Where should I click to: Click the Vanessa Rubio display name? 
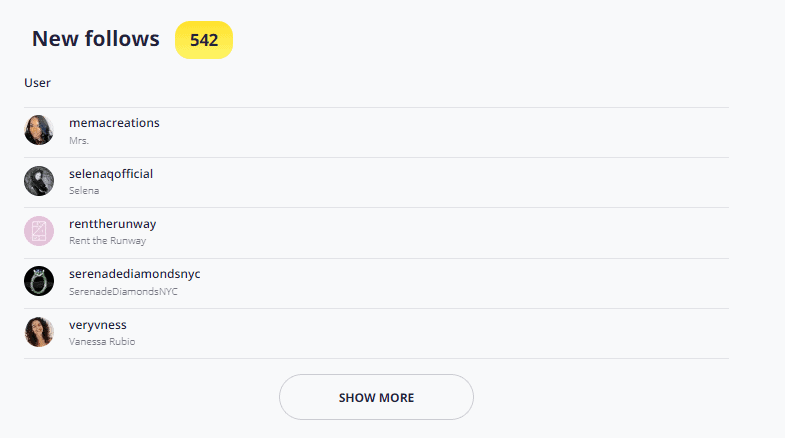point(102,341)
